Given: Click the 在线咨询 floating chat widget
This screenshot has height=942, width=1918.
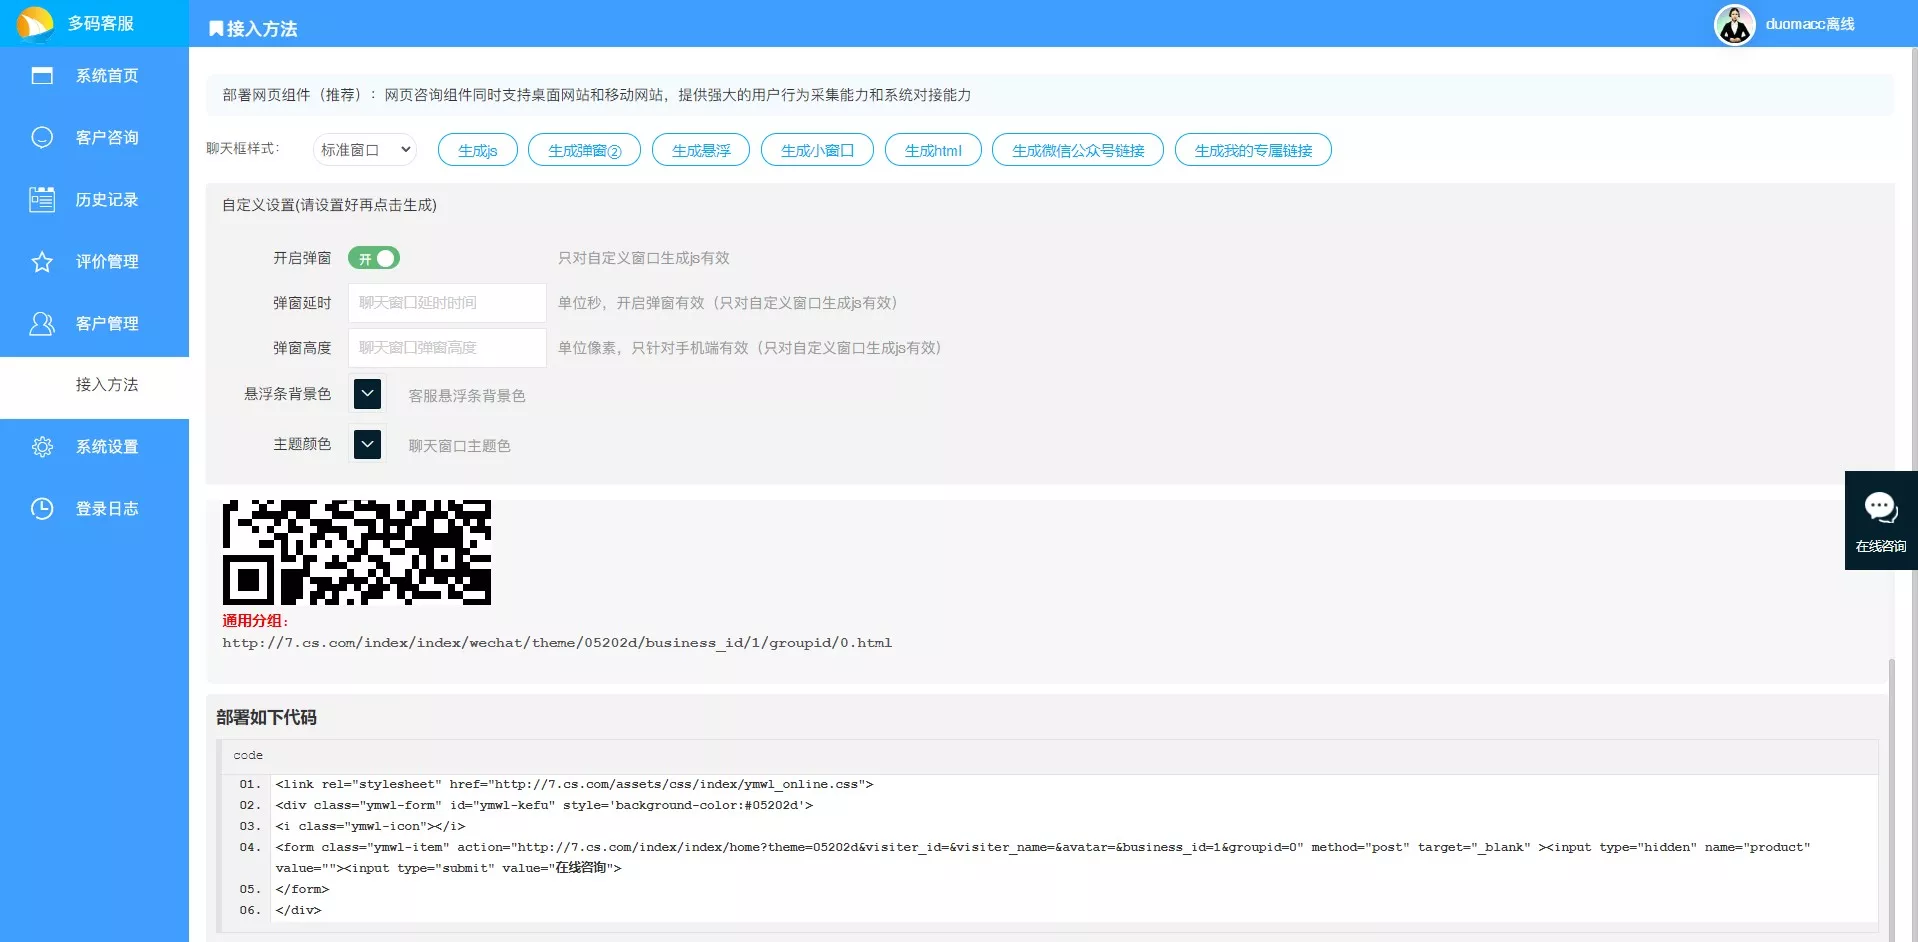Looking at the screenshot, I should (x=1880, y=520).
